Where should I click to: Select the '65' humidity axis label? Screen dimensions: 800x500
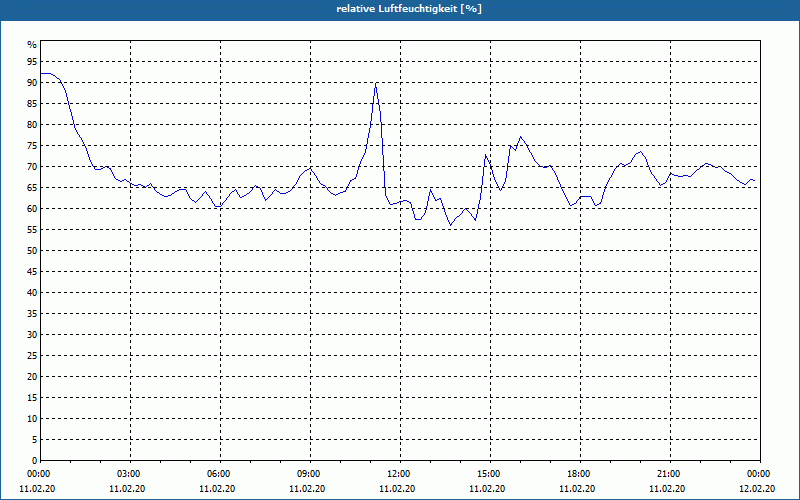tap(32, 188)
